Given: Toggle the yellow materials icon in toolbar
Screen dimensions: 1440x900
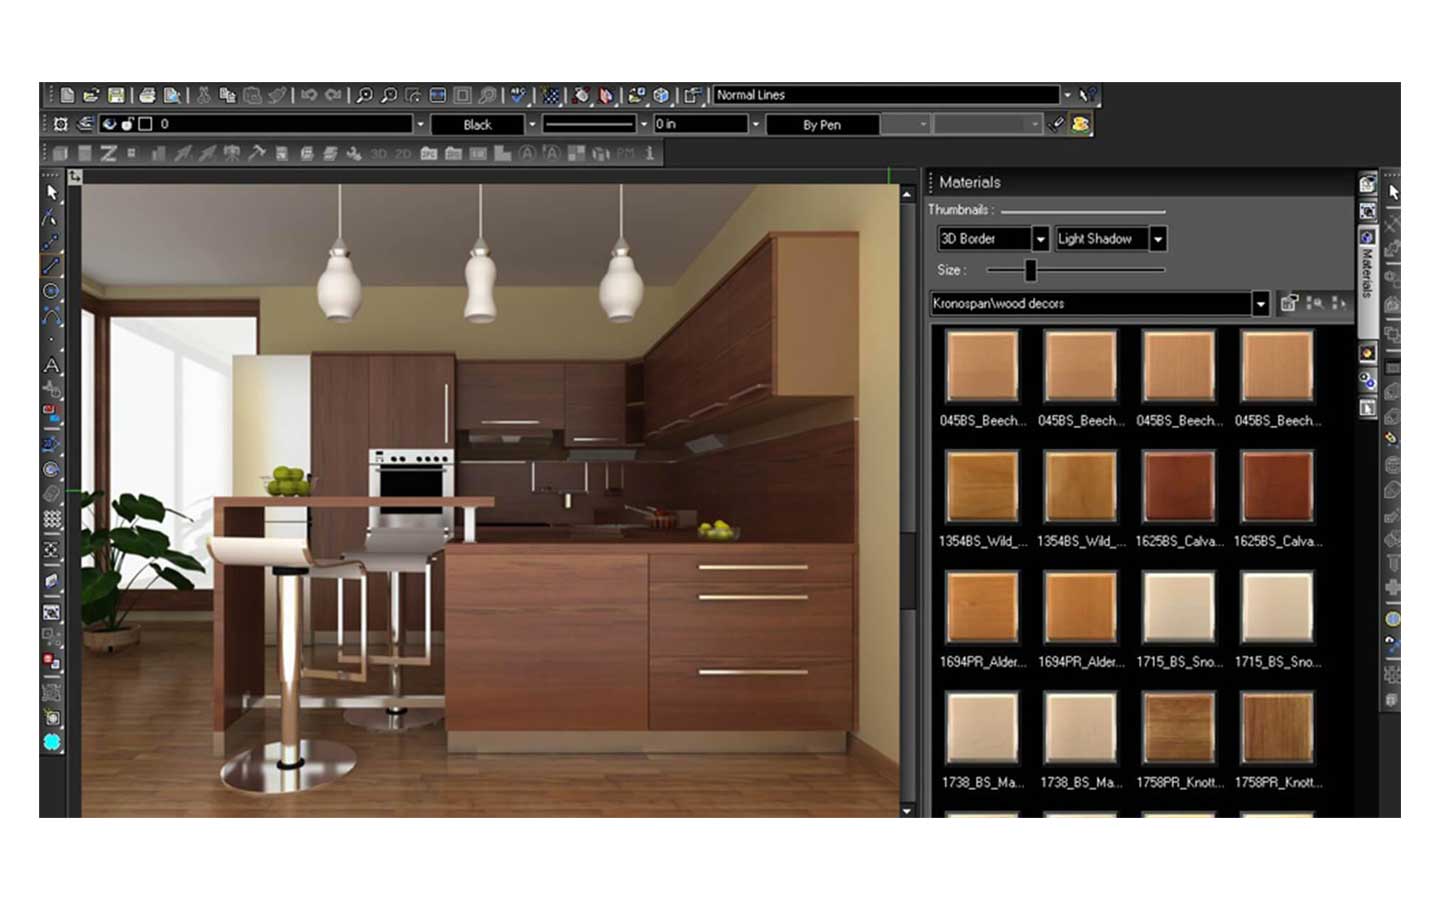Looking at the screenshot, I should [x=1080, y=124].
